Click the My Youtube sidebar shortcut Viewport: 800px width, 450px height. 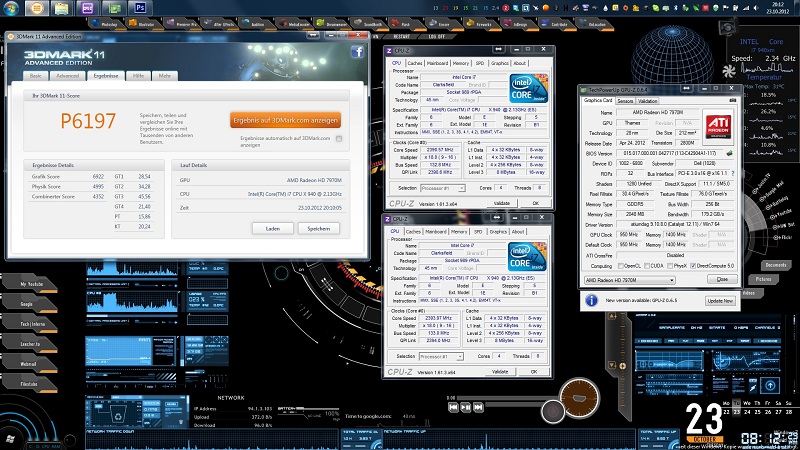(x=31, y=284)
